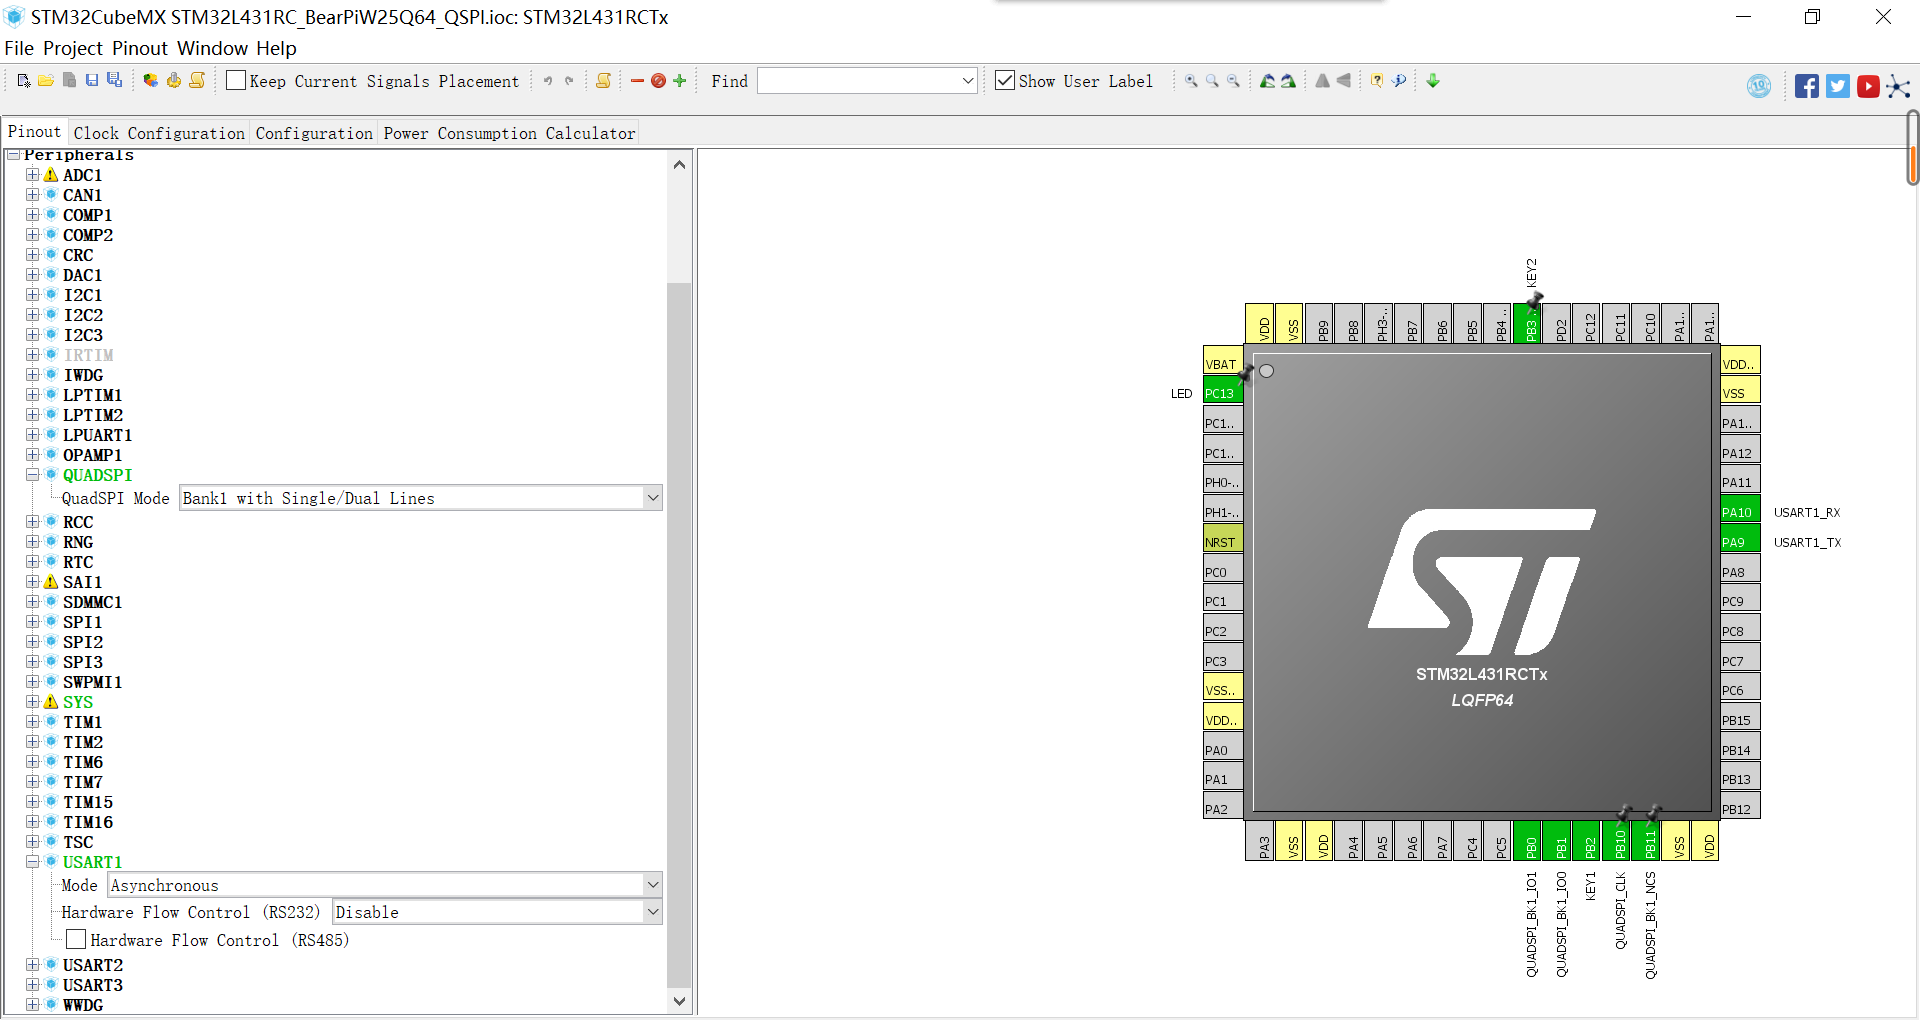This screenshot has height=1020, width=1920.
Task: Click the yellow help question-mark icon
Action: [x=1377, y=81]
